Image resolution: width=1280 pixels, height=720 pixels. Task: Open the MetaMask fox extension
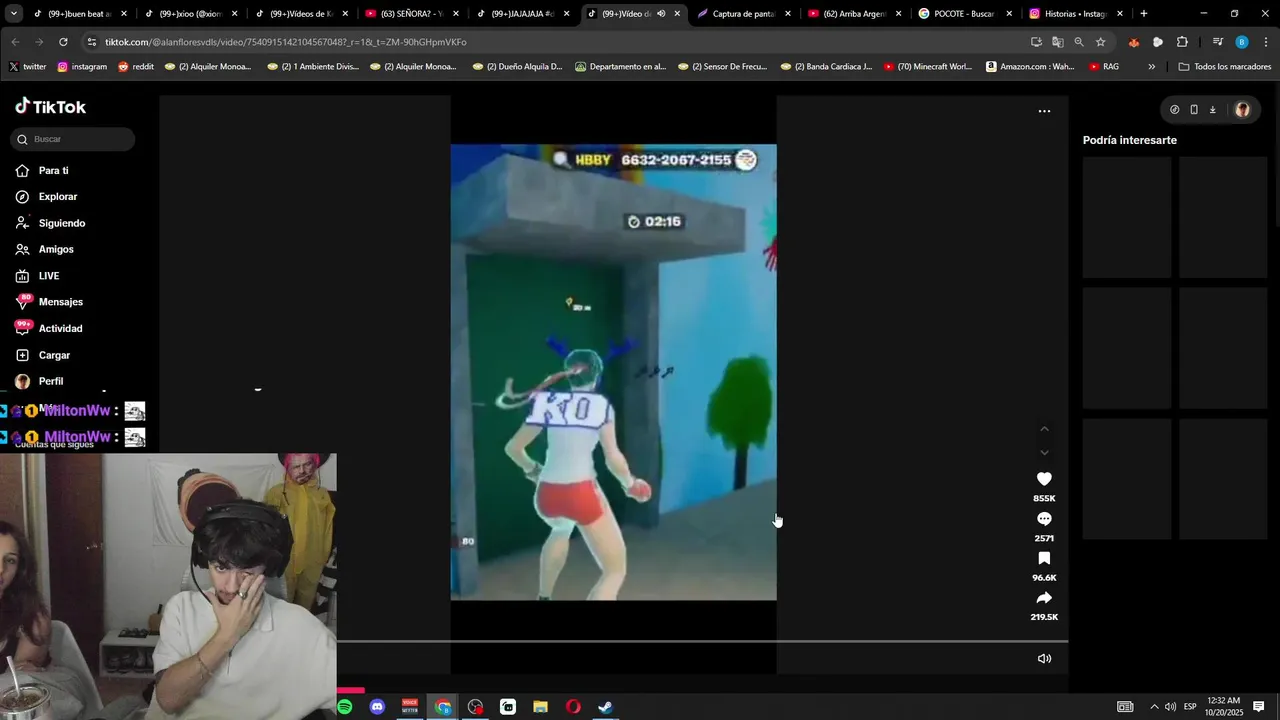click(1133, 42)
